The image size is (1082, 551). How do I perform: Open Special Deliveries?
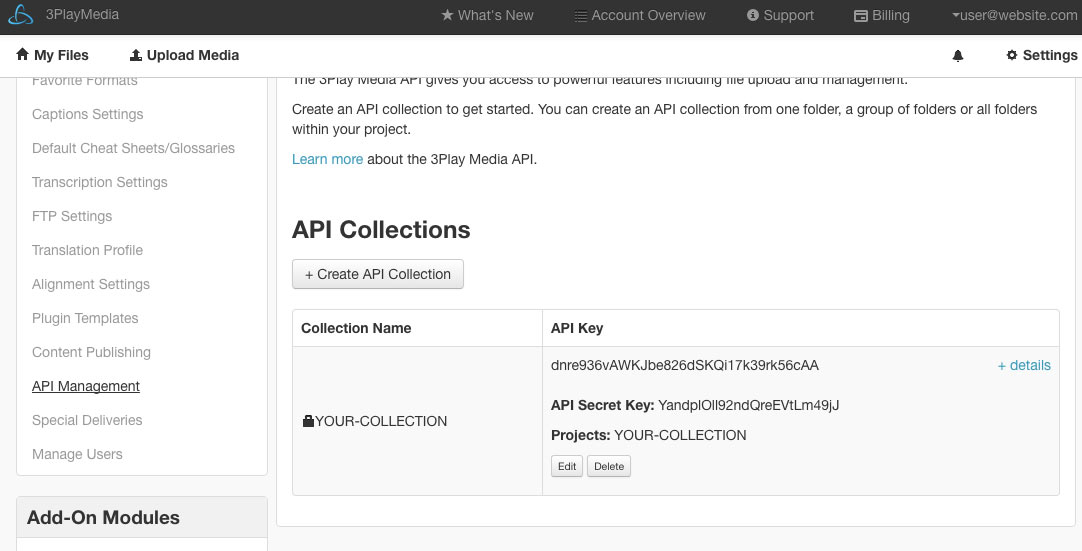(87, 420)
